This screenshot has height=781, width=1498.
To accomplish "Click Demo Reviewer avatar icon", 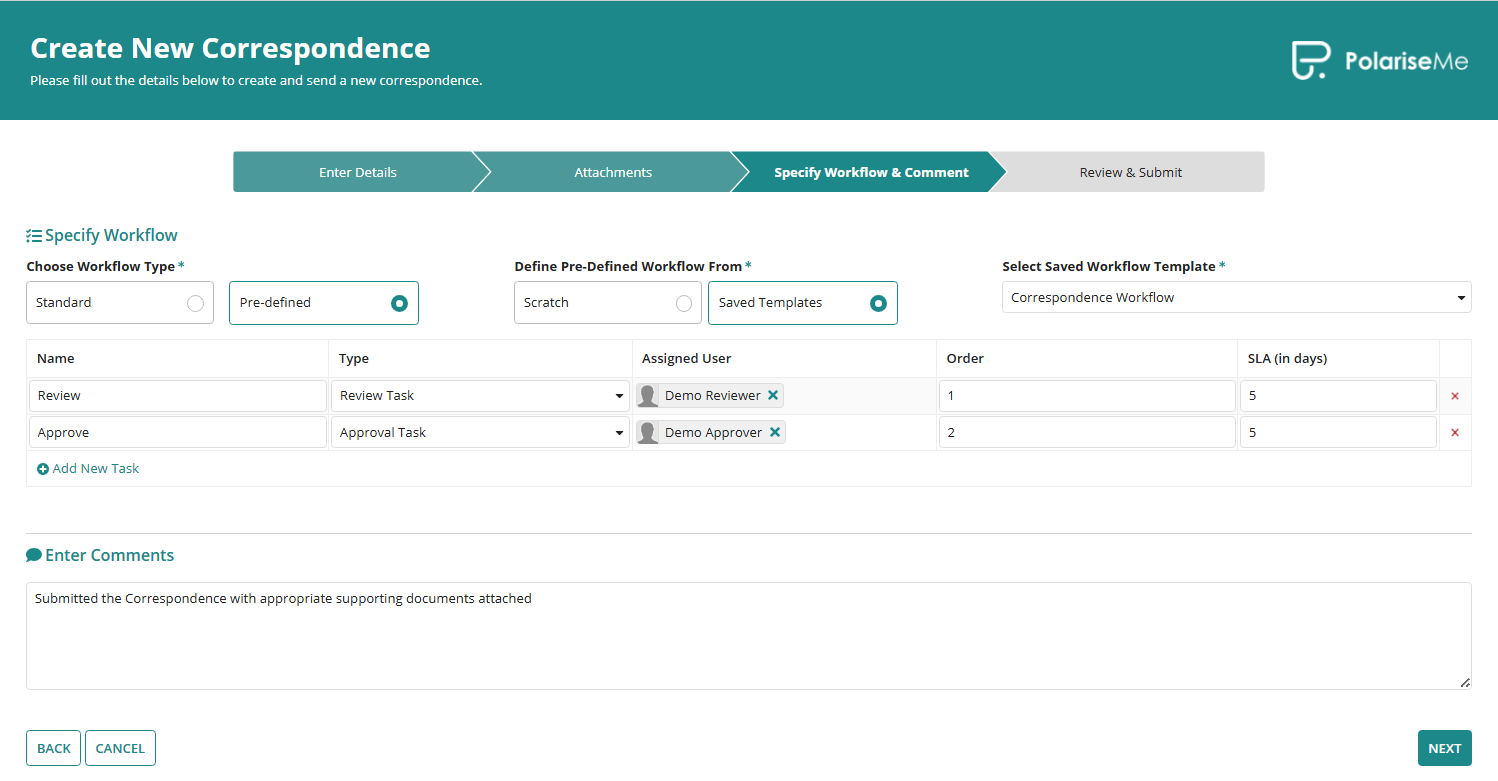I will coord(648,396).
